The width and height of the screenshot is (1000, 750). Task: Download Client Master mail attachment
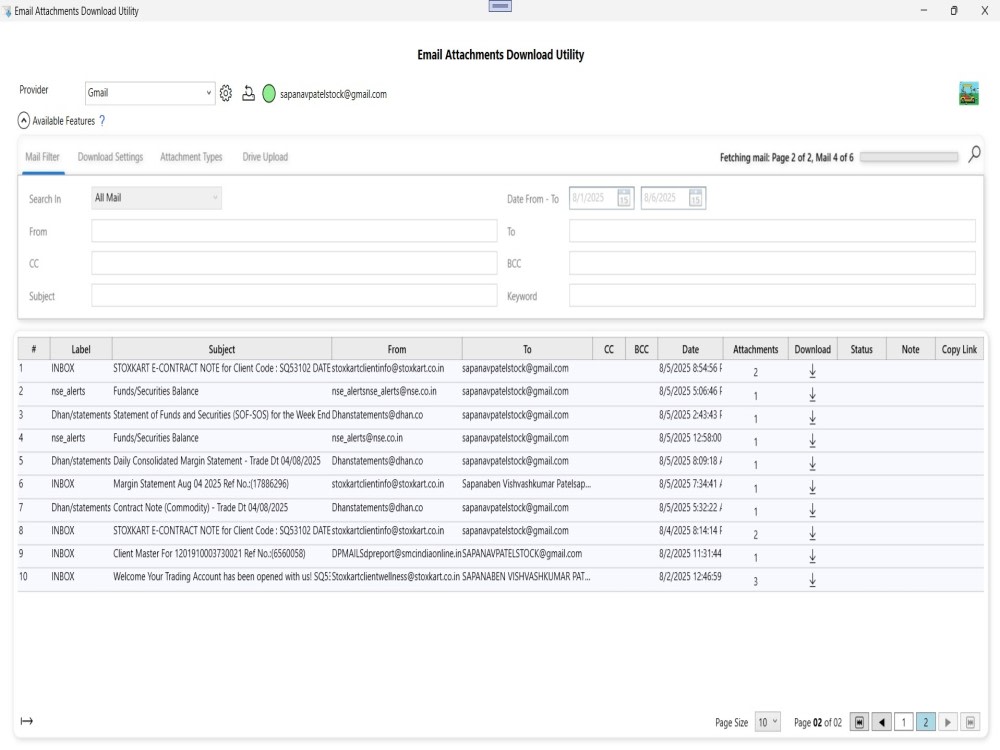coord(812,556)
